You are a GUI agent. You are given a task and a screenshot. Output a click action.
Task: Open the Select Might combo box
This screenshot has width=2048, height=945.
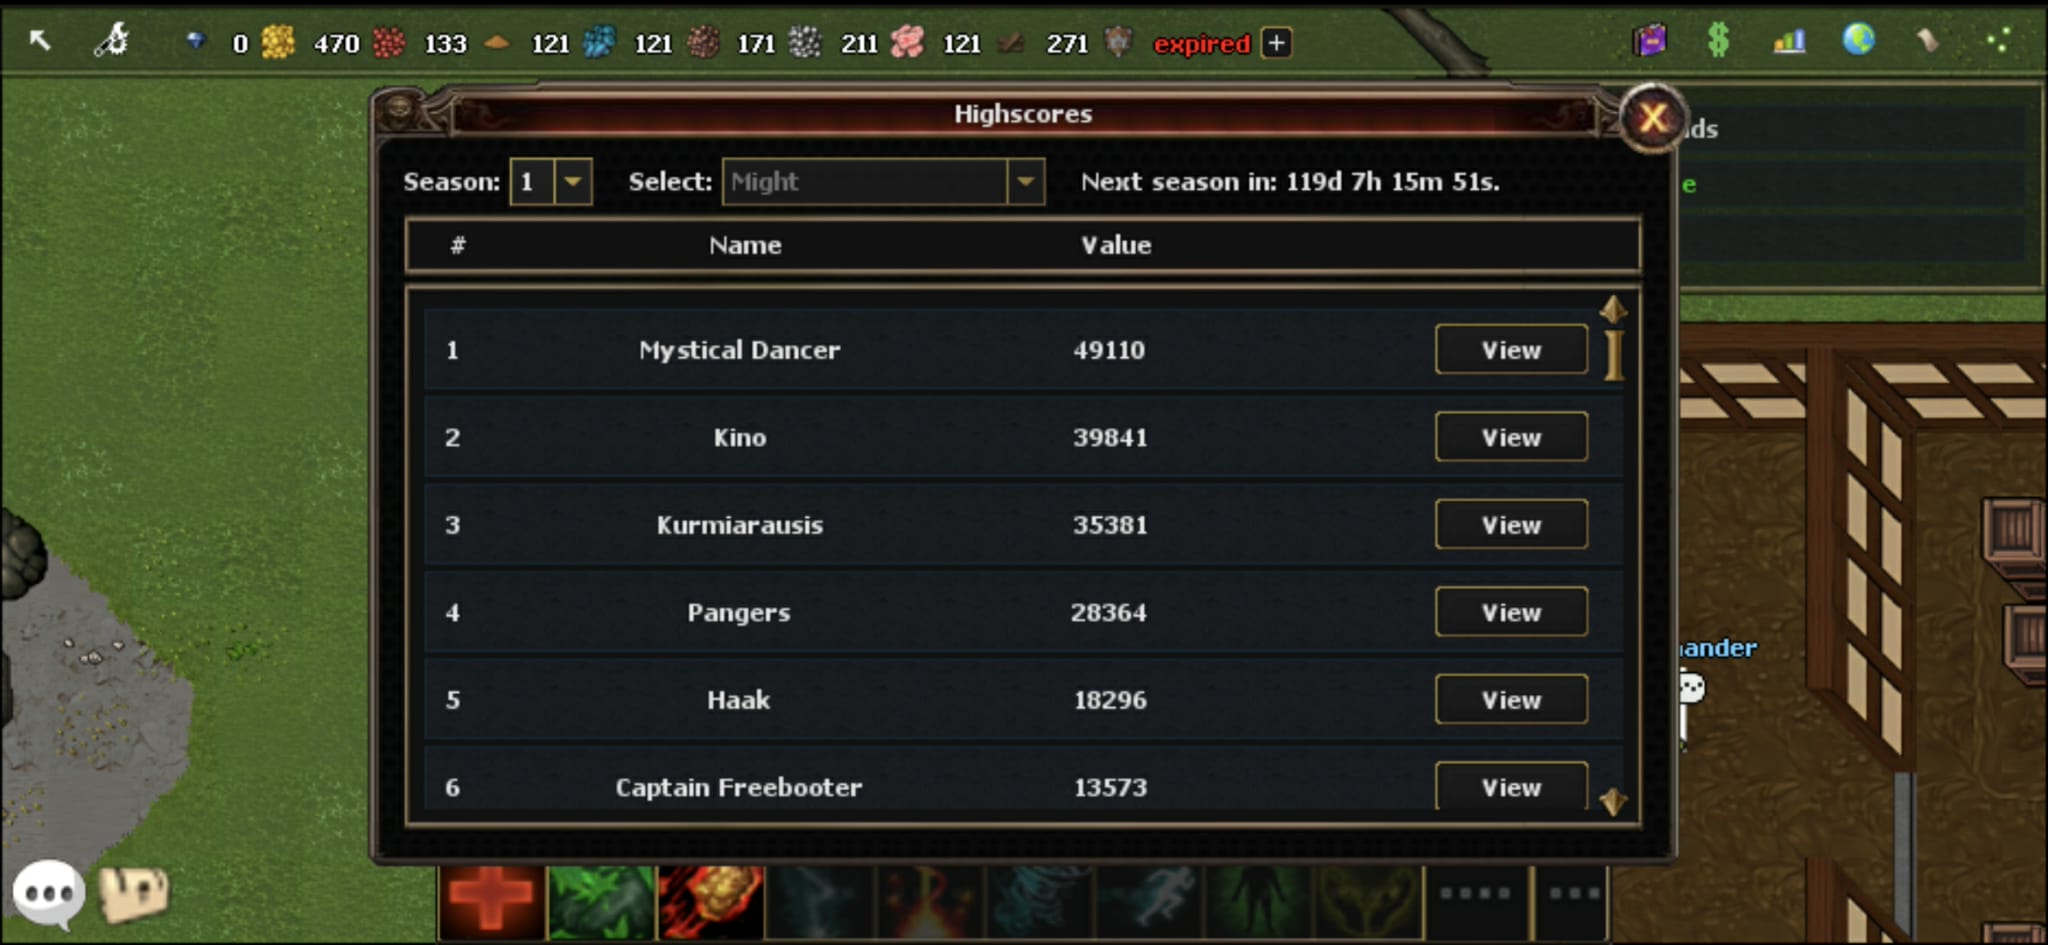[883, 182]
